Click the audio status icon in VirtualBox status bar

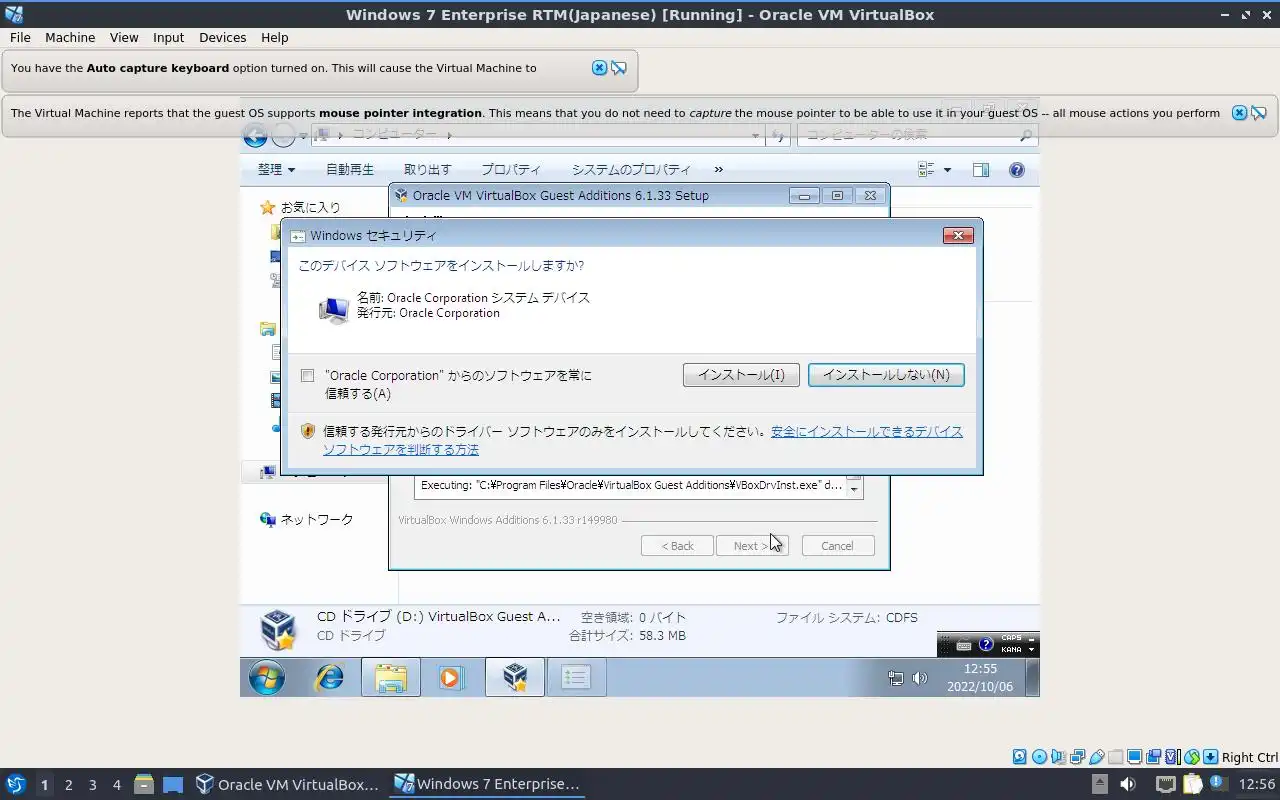(1058, 757)
